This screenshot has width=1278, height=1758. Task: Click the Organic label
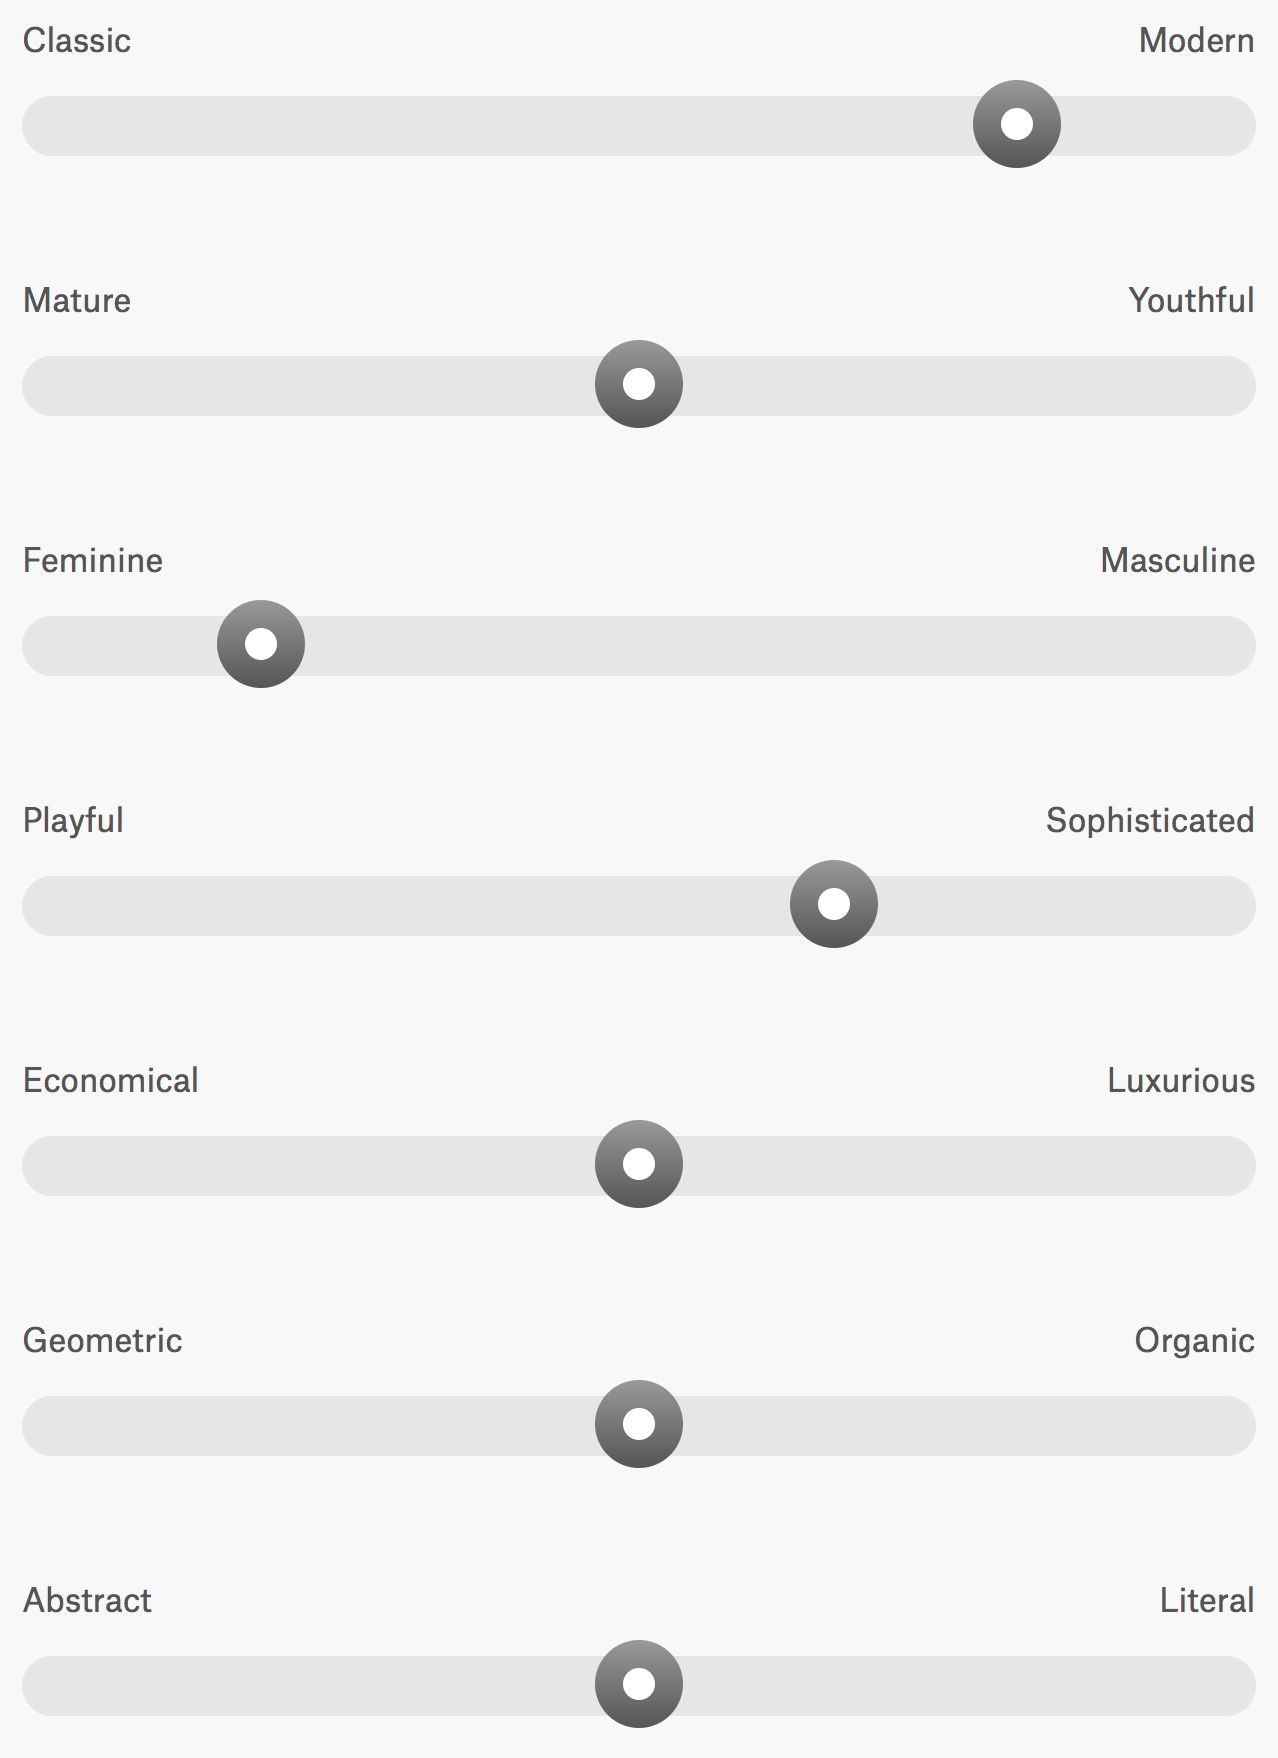click(1194, 1341)
